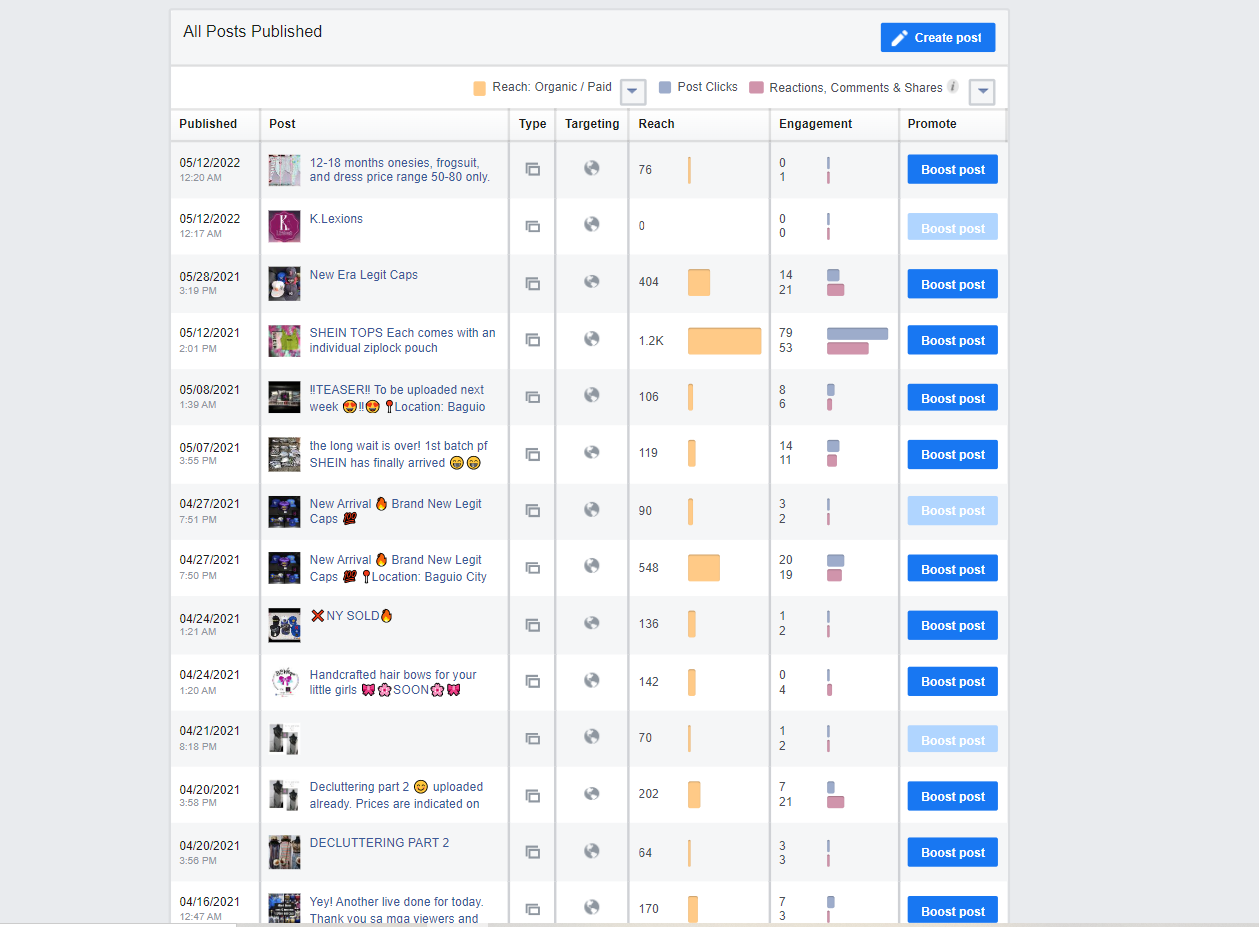The image size is (1259, 927).
Task: Open the K.Lexions post link
Action: click(336, 219)
